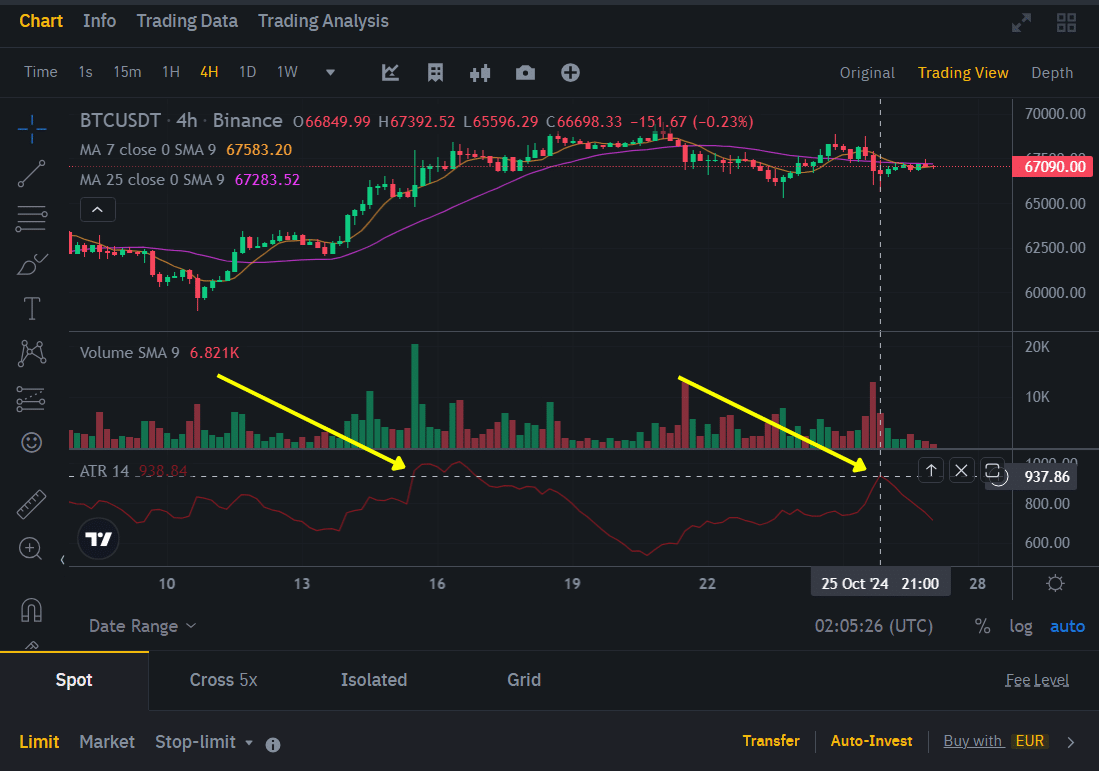Enable auto price scaling

coord(1067,626)
